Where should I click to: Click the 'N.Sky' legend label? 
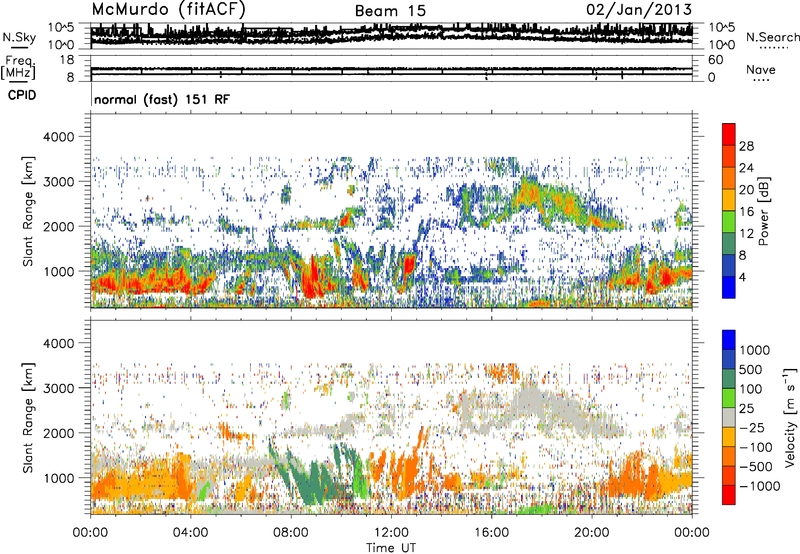[x=19, y=37]
